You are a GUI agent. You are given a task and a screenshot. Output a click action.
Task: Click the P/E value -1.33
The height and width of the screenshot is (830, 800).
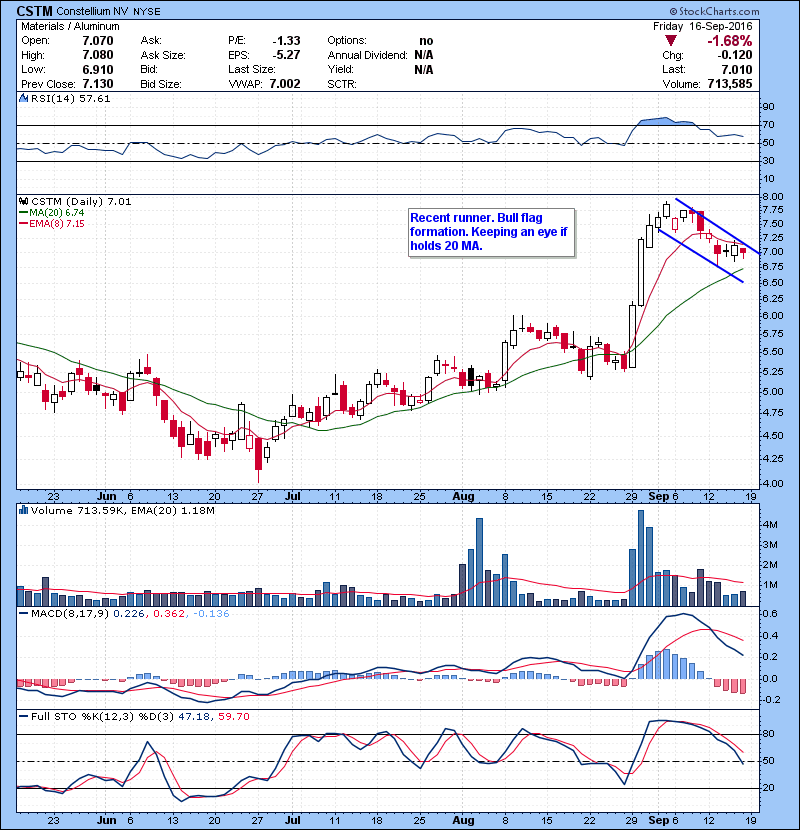pos(286,41)
